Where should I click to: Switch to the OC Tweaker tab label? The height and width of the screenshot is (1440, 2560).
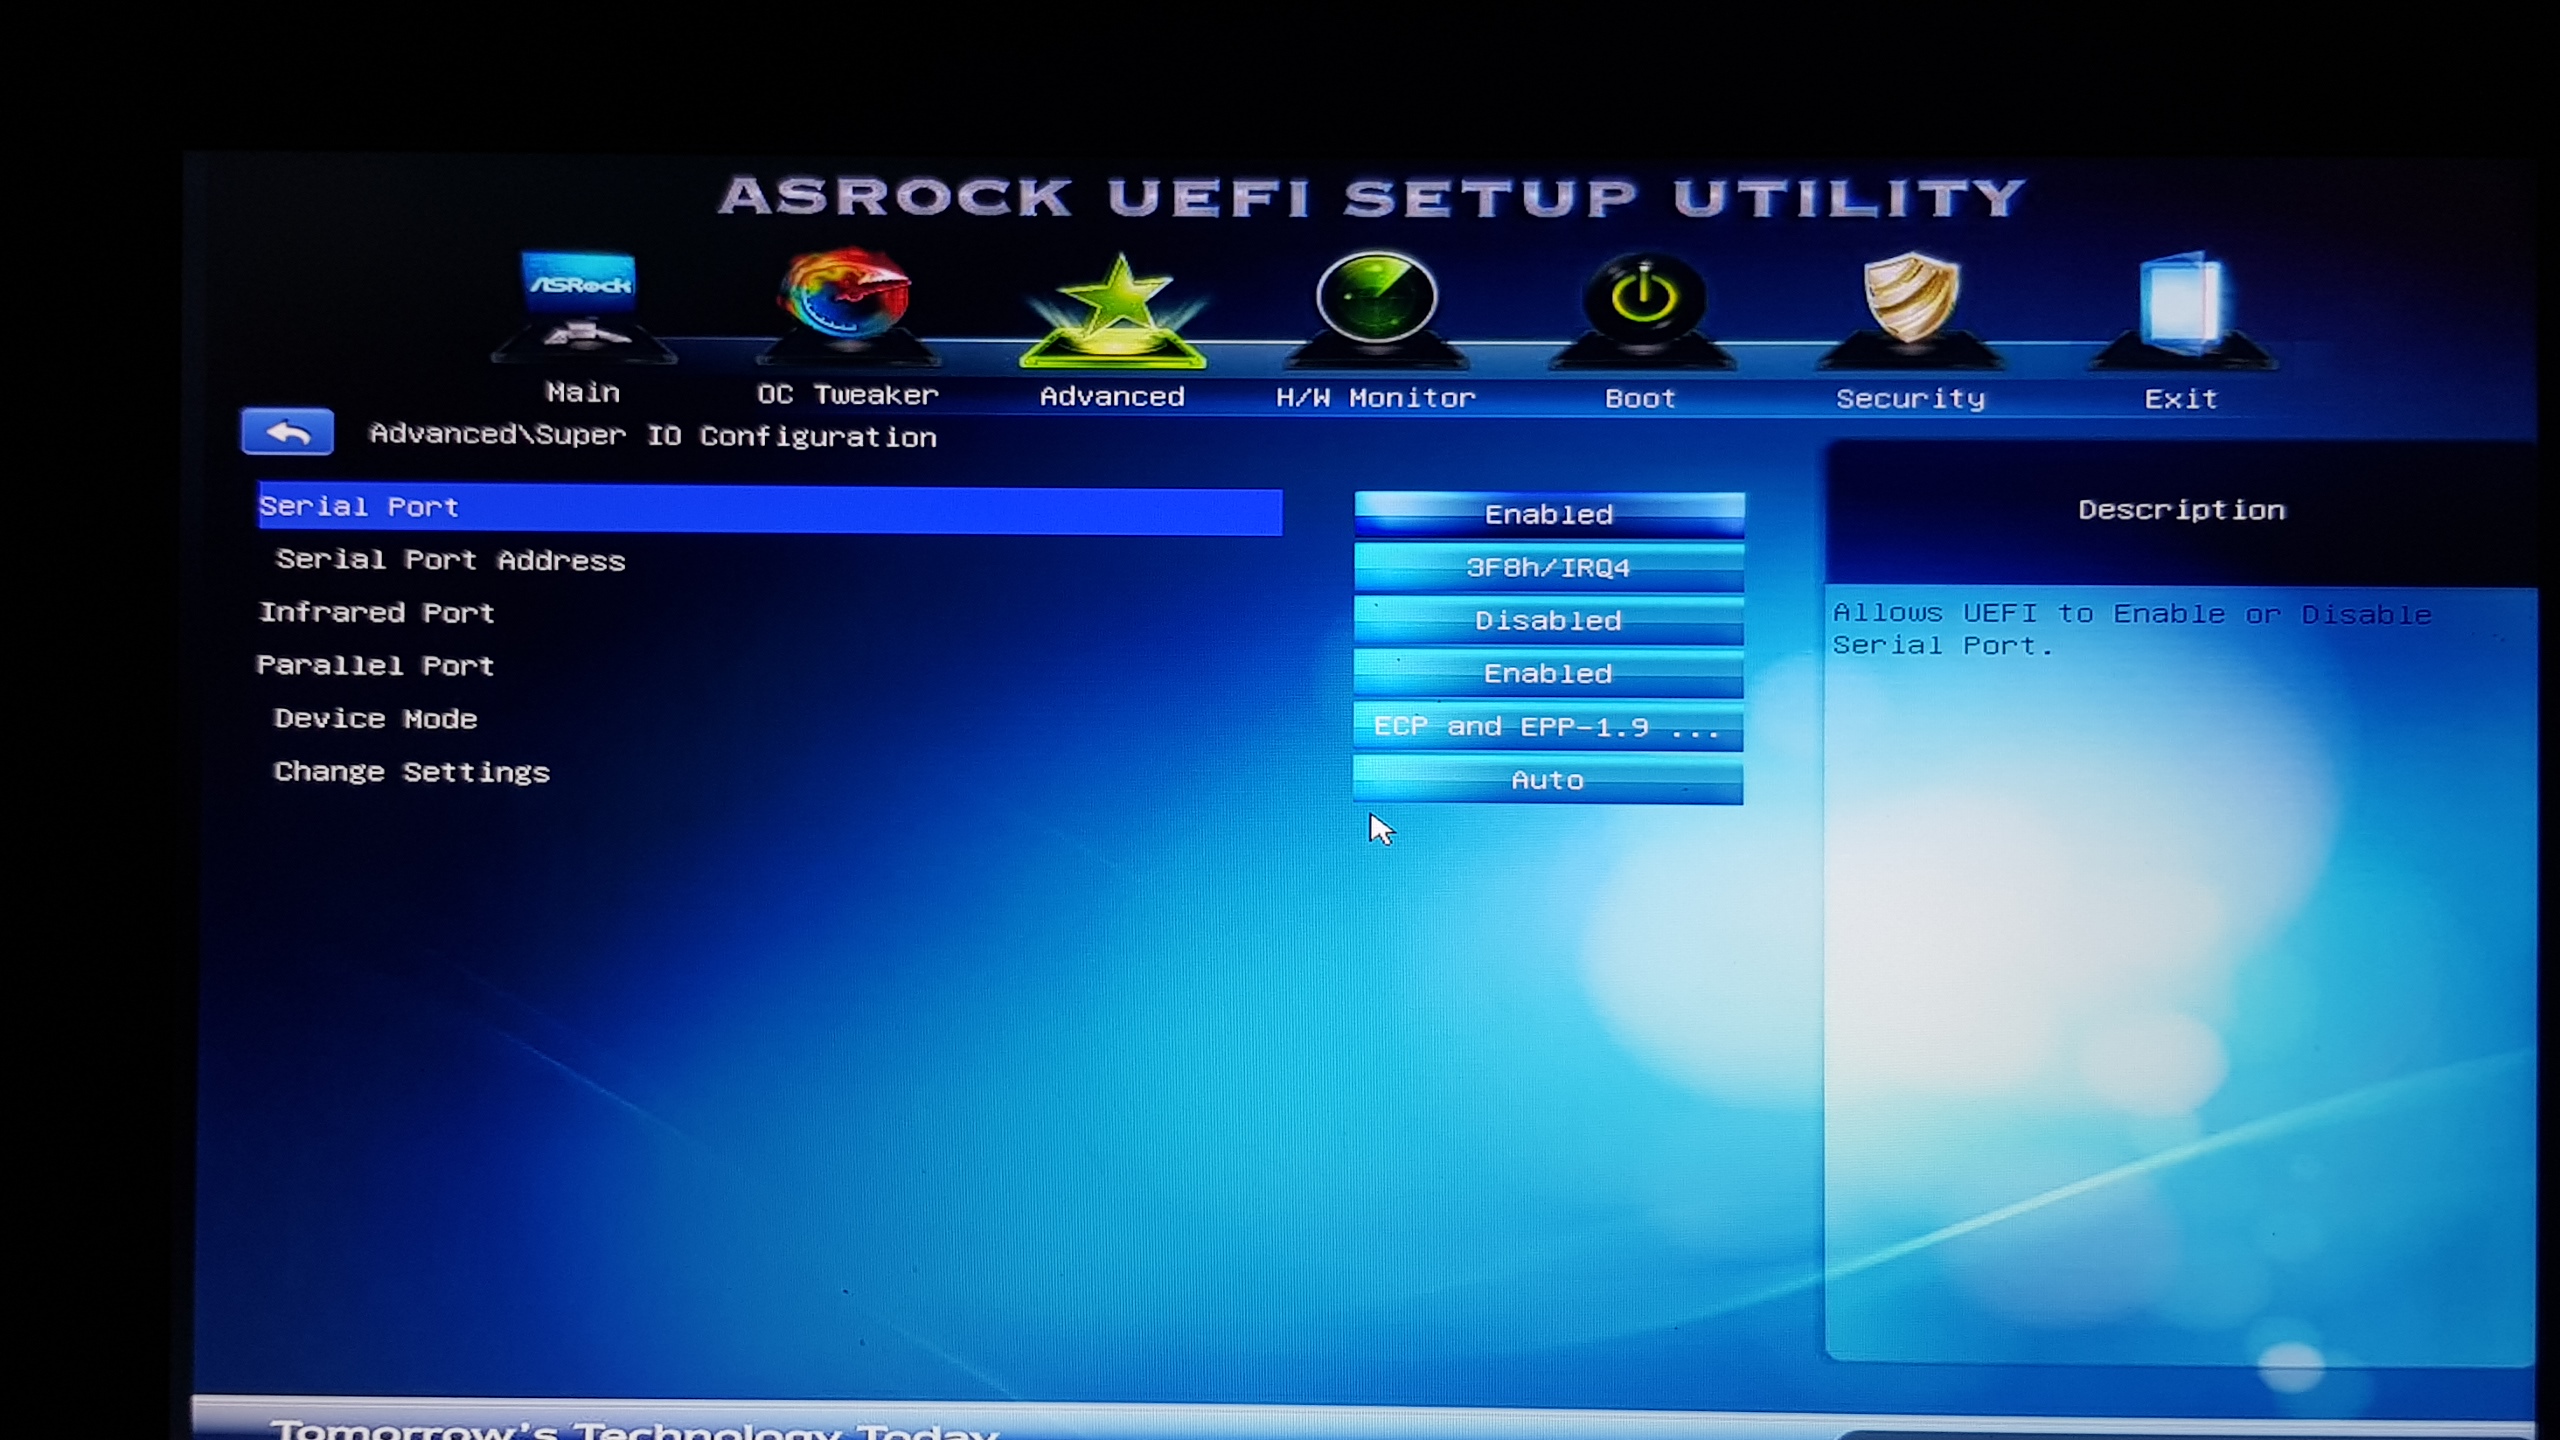point(848,395)
